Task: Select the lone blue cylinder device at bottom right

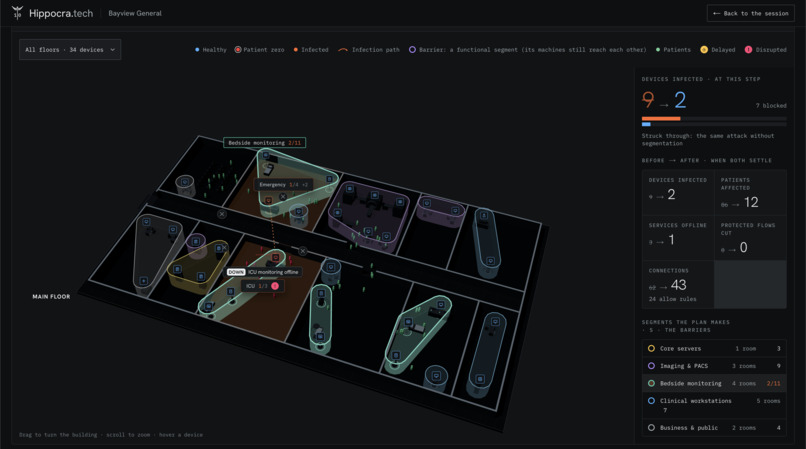Action: (x=436, y=376)
